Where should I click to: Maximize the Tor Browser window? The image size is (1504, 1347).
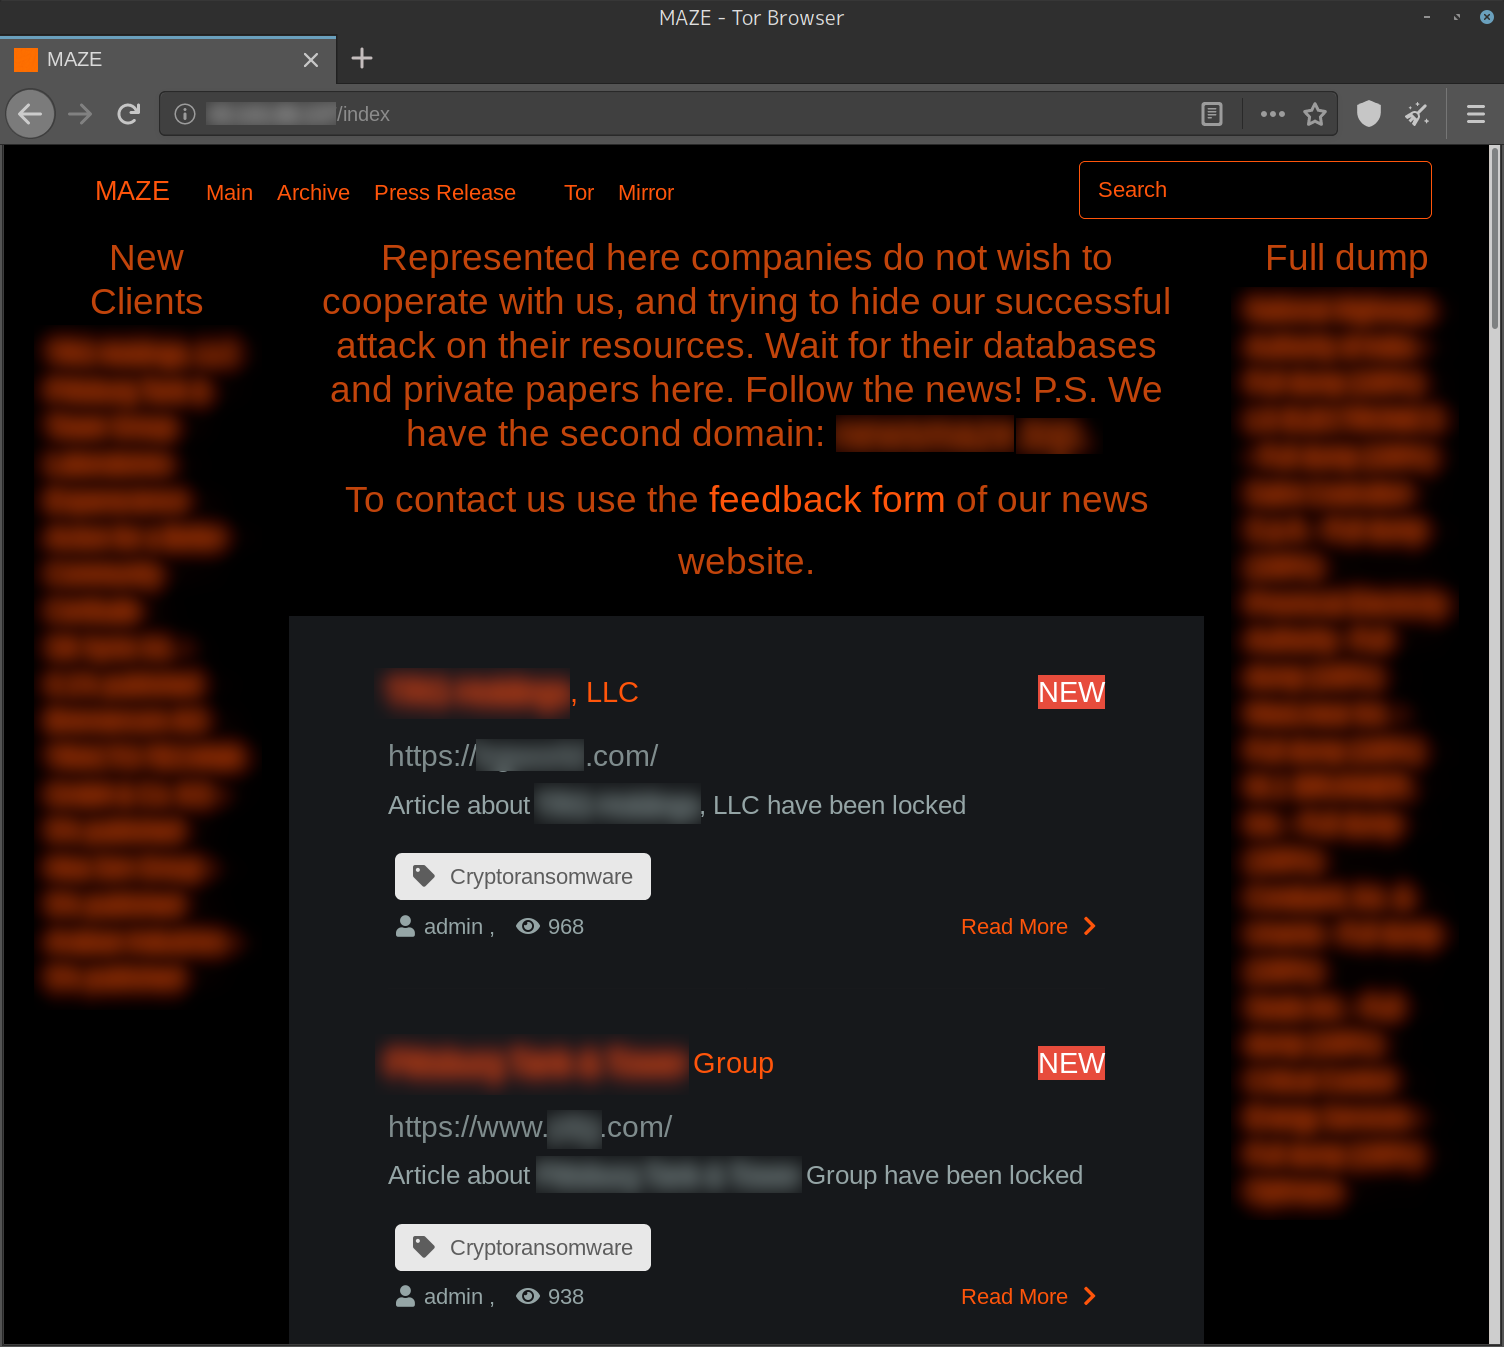[1457, 17]
